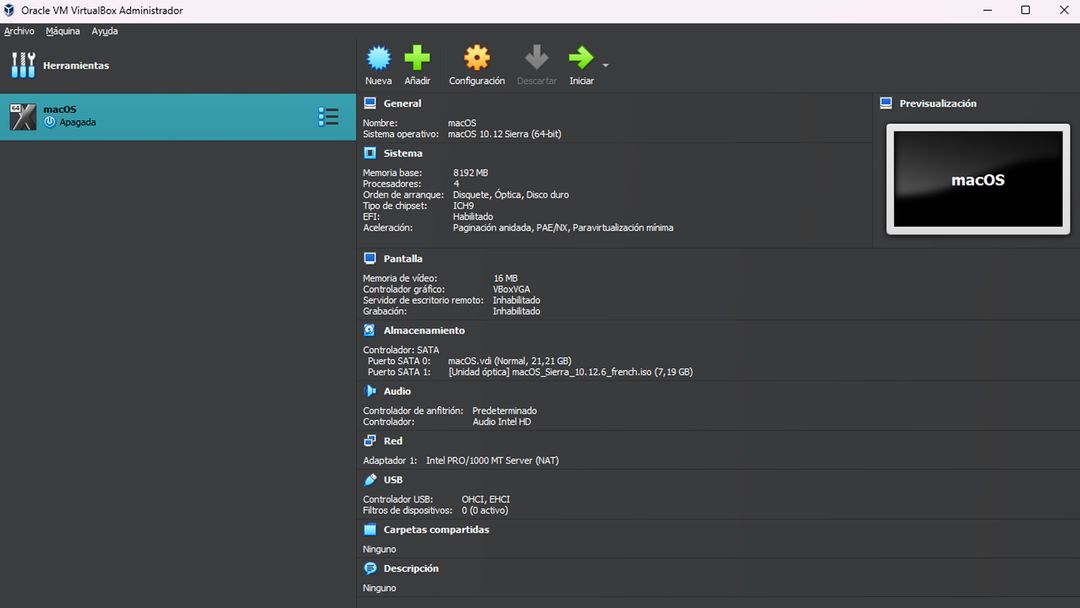
Task: Click the Descartar button
Action: click(x=536, y=57)
